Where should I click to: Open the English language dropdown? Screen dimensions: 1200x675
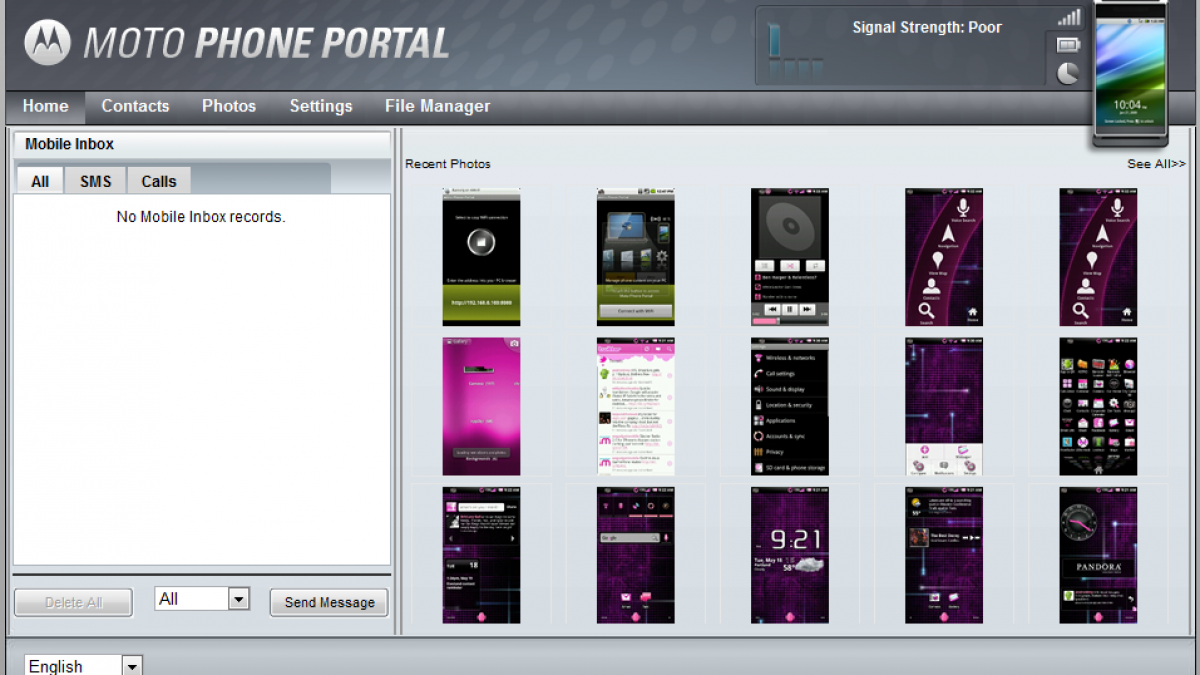132,666
